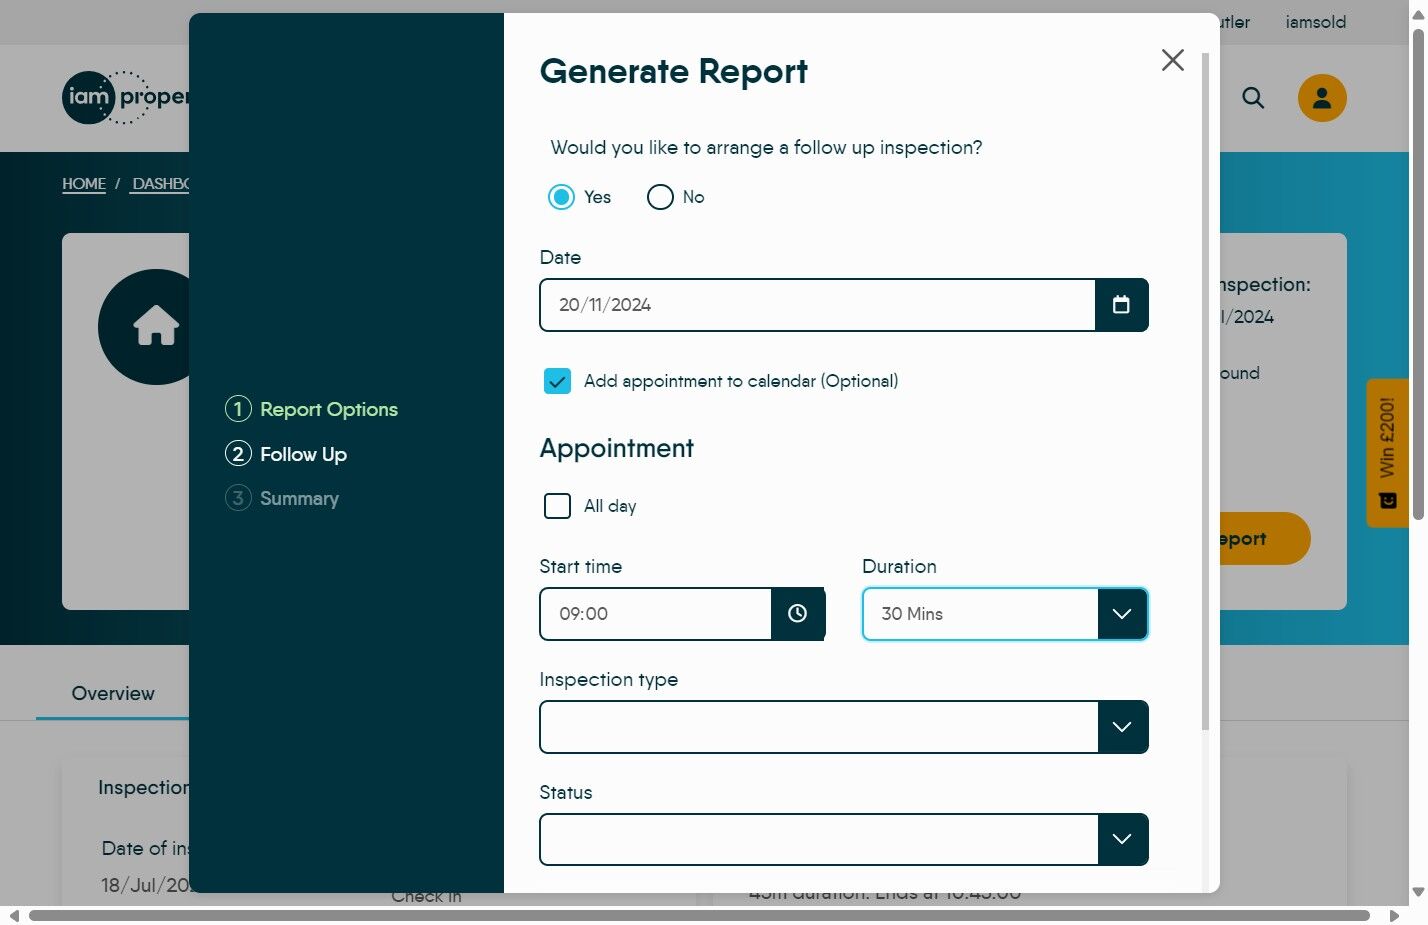Click the Start time input field
Screen dimensions: 1428x925
(x=656, y=614)
